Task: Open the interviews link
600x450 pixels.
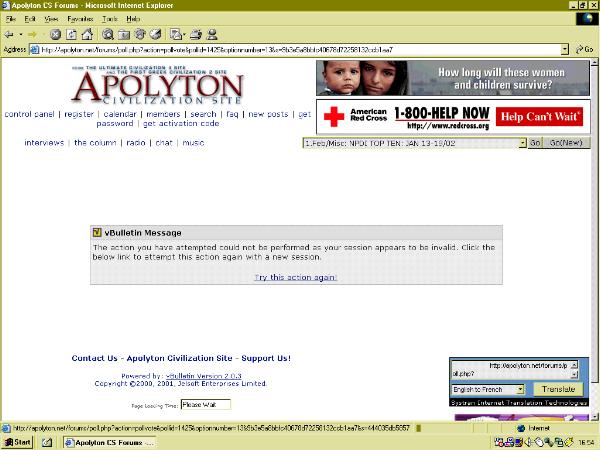Action: pos(44,143)
